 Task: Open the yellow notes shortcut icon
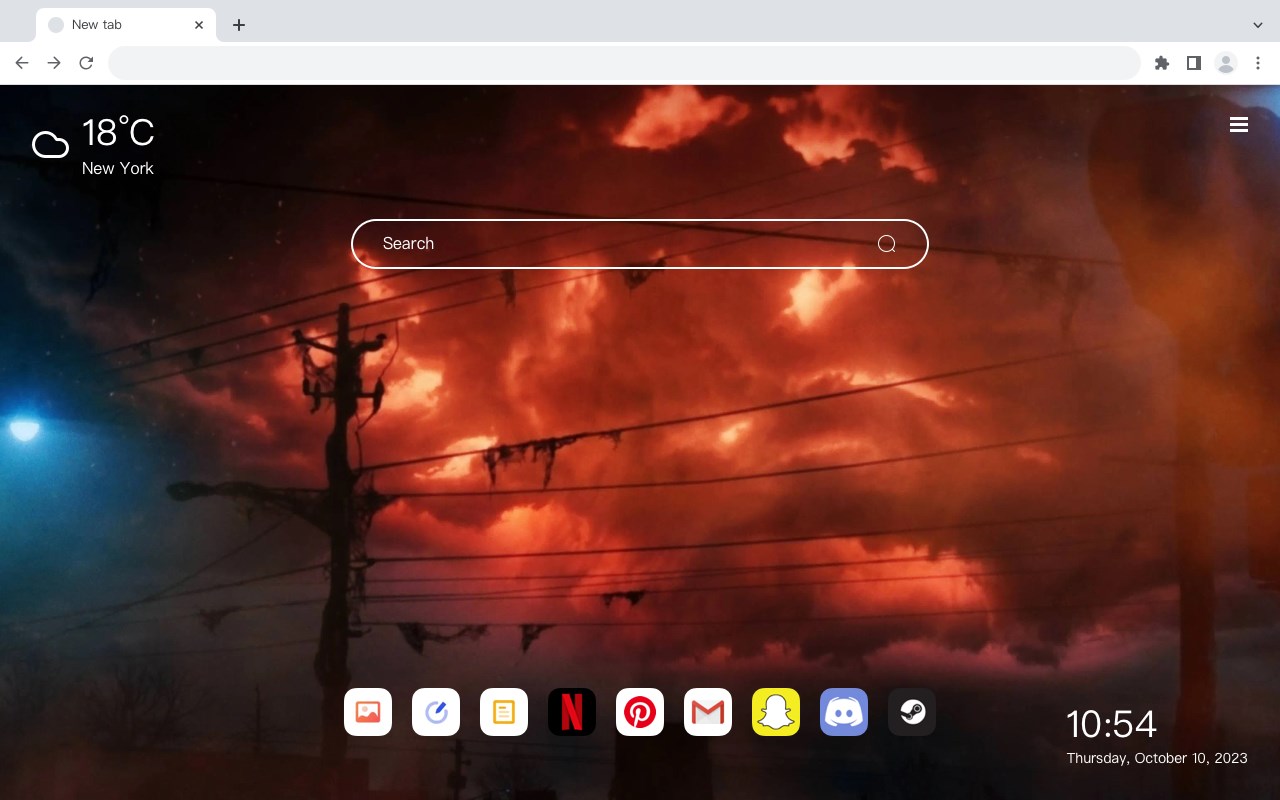[504, 712]
